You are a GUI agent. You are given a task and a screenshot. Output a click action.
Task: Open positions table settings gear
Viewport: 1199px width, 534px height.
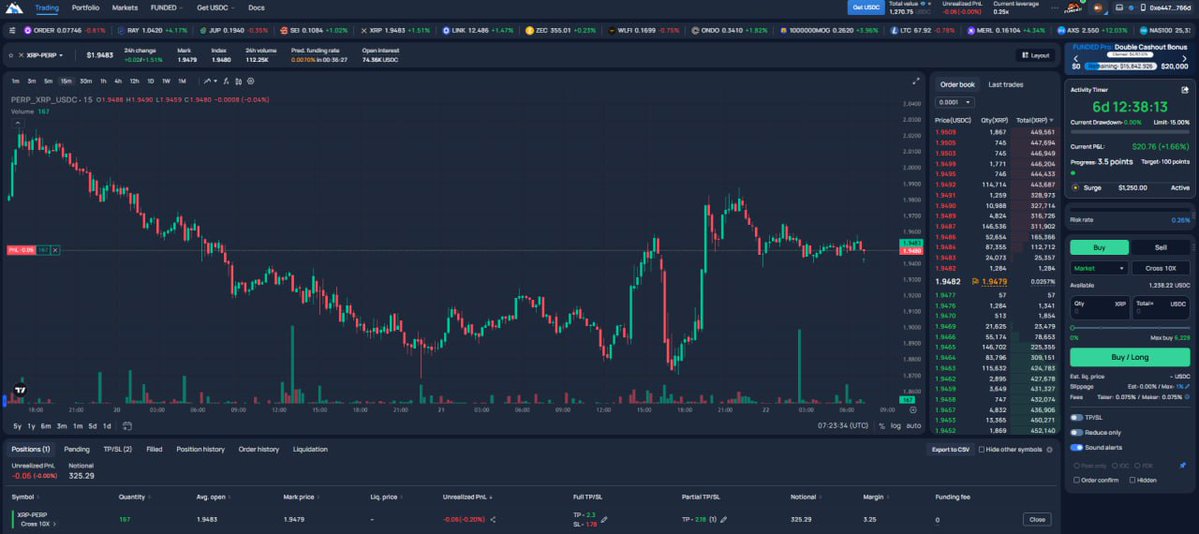pyautogui.click(x=1049, y=450)
